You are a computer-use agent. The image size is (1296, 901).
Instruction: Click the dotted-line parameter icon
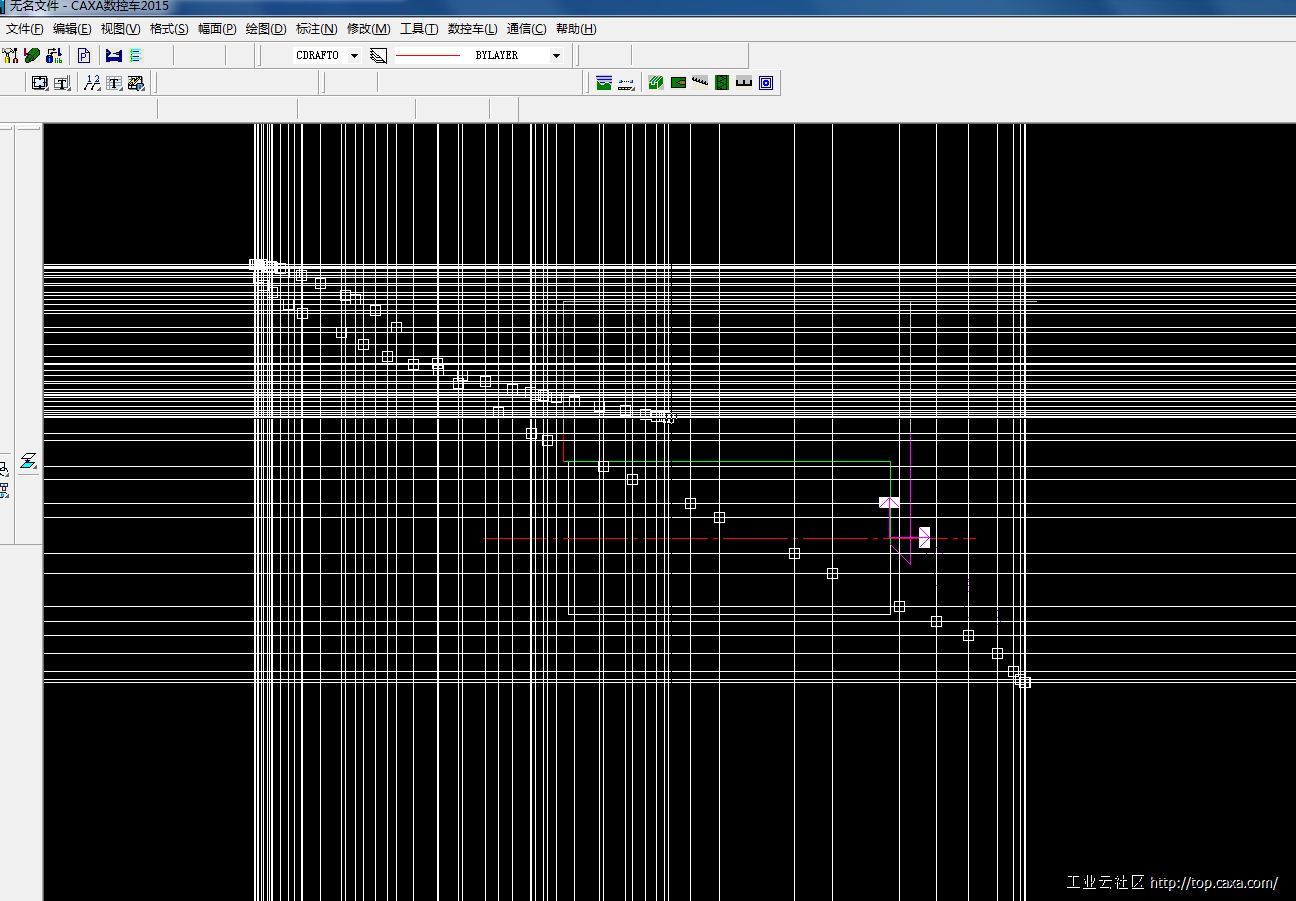coord(626,83)
